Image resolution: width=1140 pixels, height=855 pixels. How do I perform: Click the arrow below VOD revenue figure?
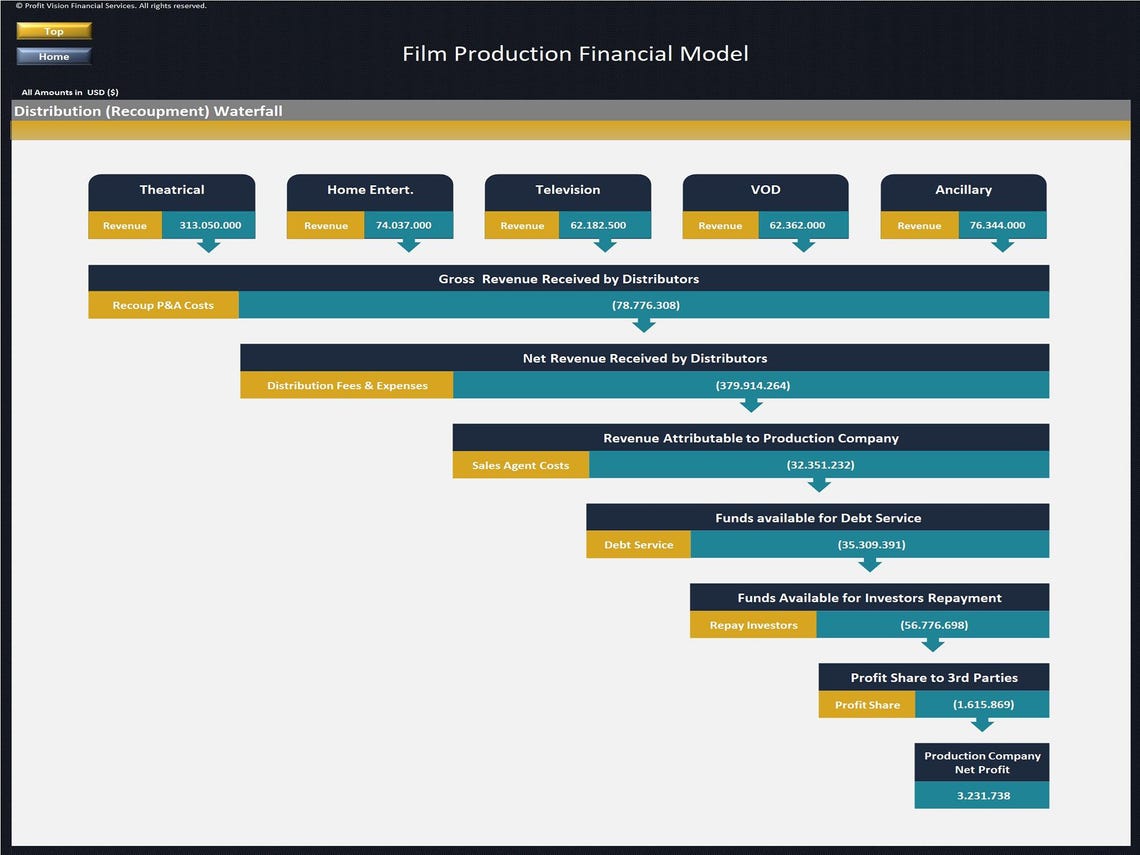(x=805, y=243)
